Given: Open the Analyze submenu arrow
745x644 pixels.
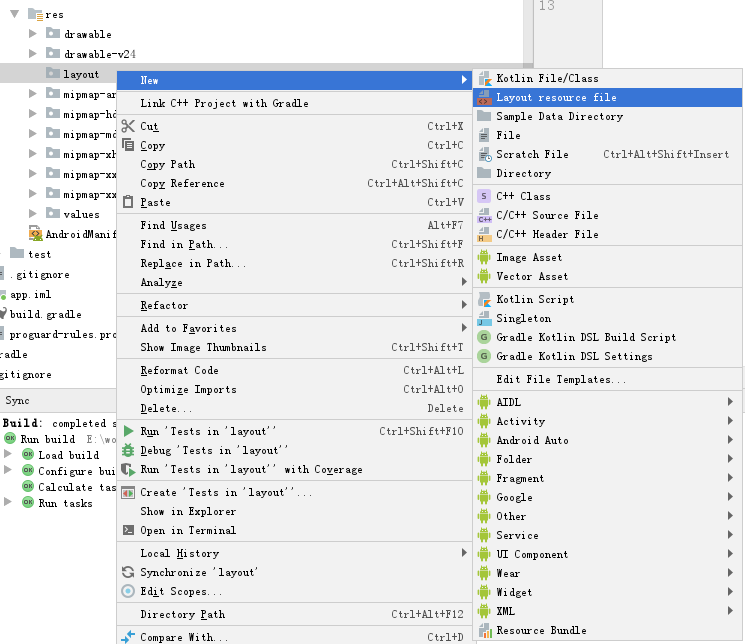Looking at the screenshot, I should tap(464, 282).
